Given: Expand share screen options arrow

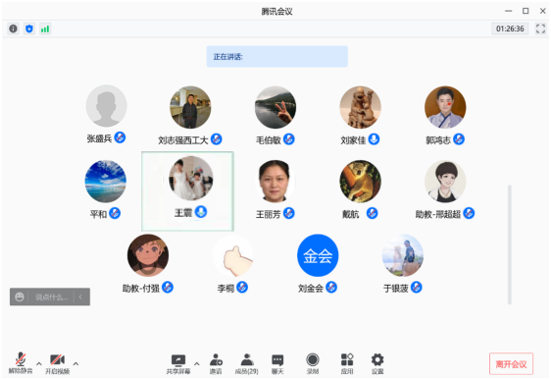Looking at the screenshot, I should [197, 363].
